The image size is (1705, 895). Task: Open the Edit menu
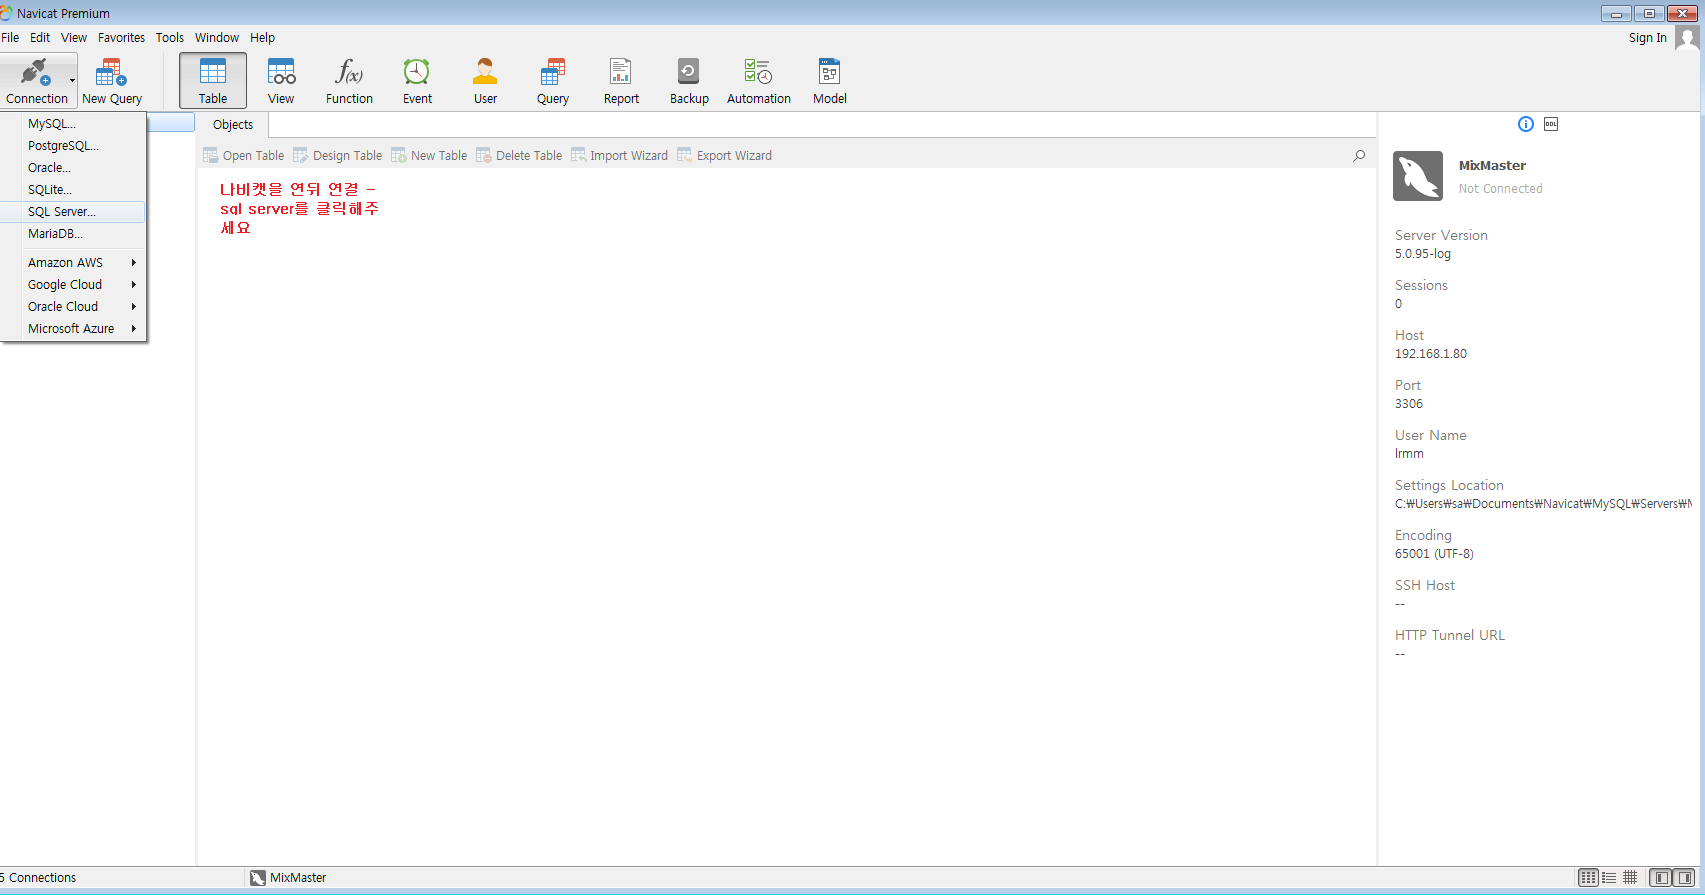40,38
